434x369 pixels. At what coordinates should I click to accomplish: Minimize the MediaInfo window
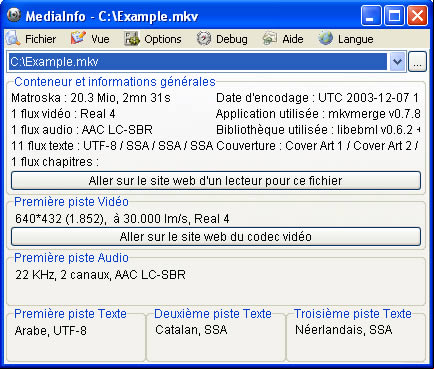pos(371,16)
